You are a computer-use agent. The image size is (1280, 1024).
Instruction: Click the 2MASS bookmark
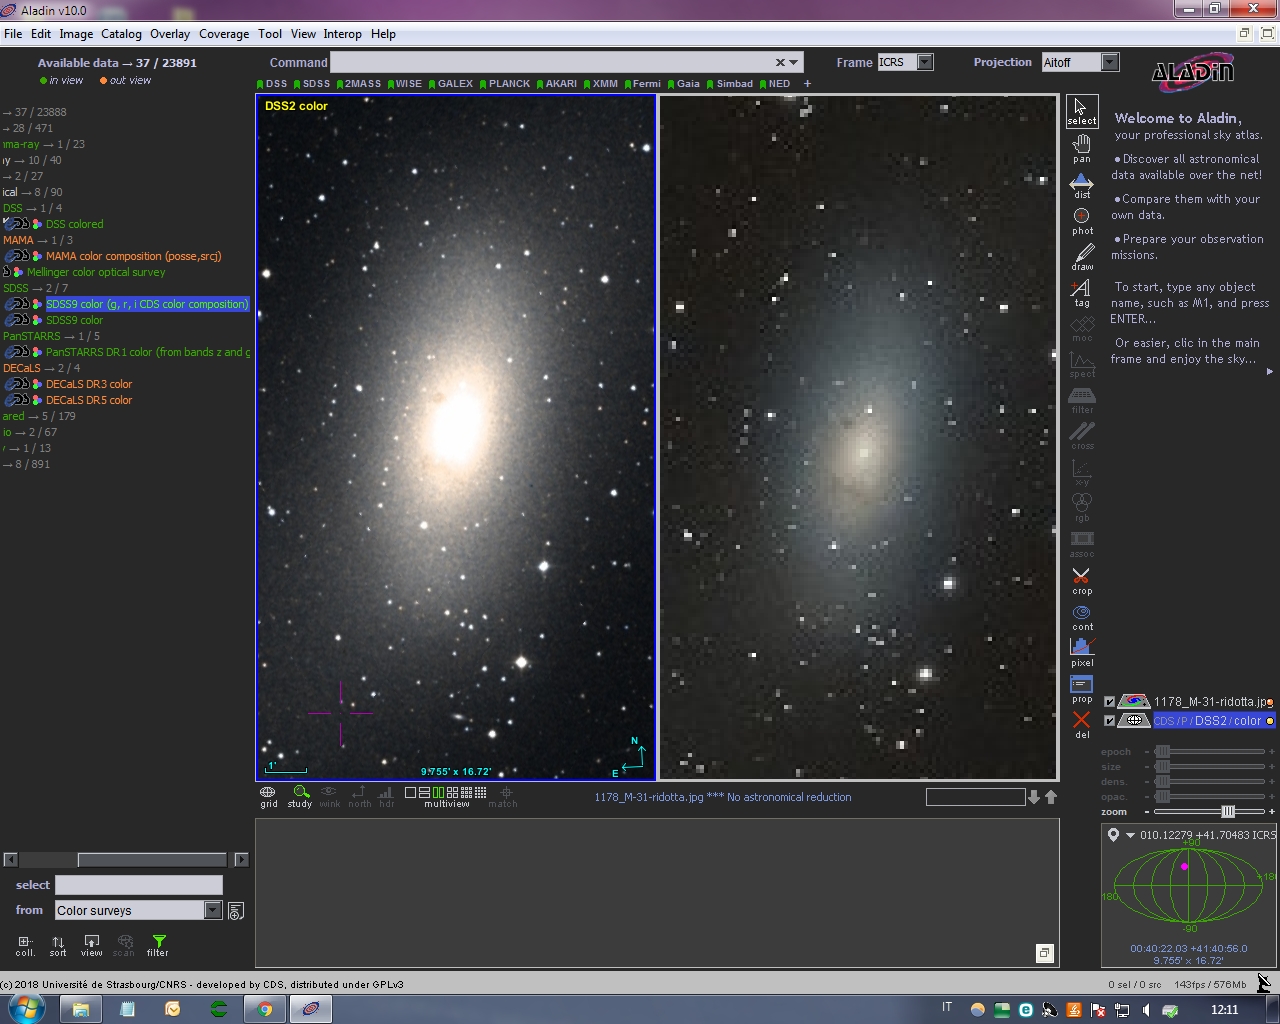point(358,84)
